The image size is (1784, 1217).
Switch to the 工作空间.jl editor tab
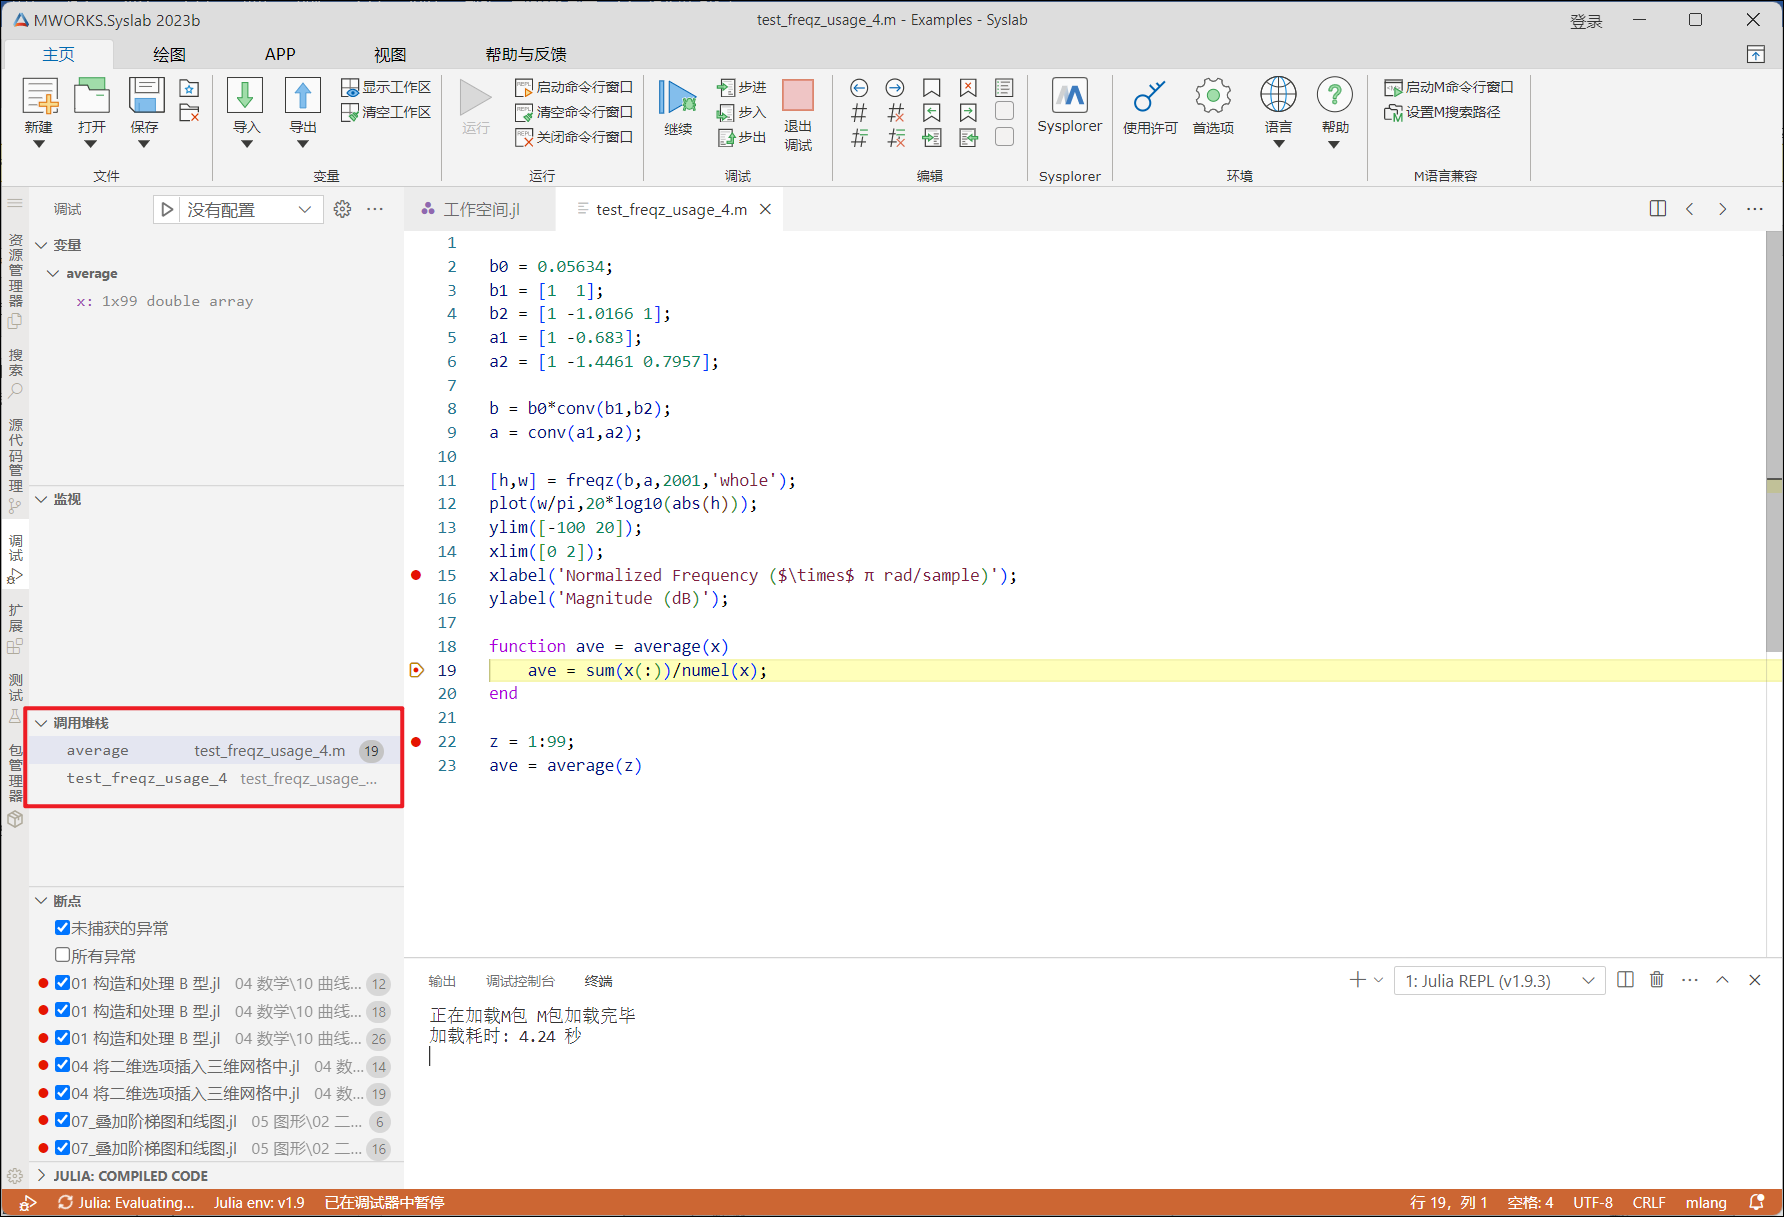click(481, 209)
